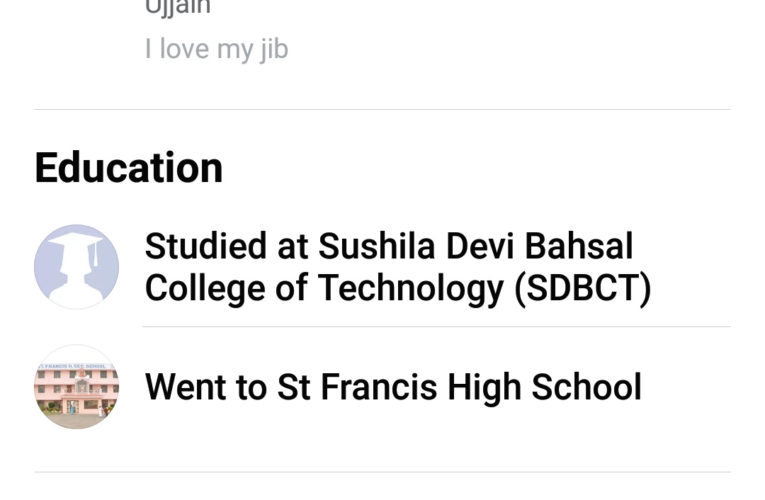Tap the tassel on the graduation cap
Viewport: 765px width, 500px height.
point(96,256)
